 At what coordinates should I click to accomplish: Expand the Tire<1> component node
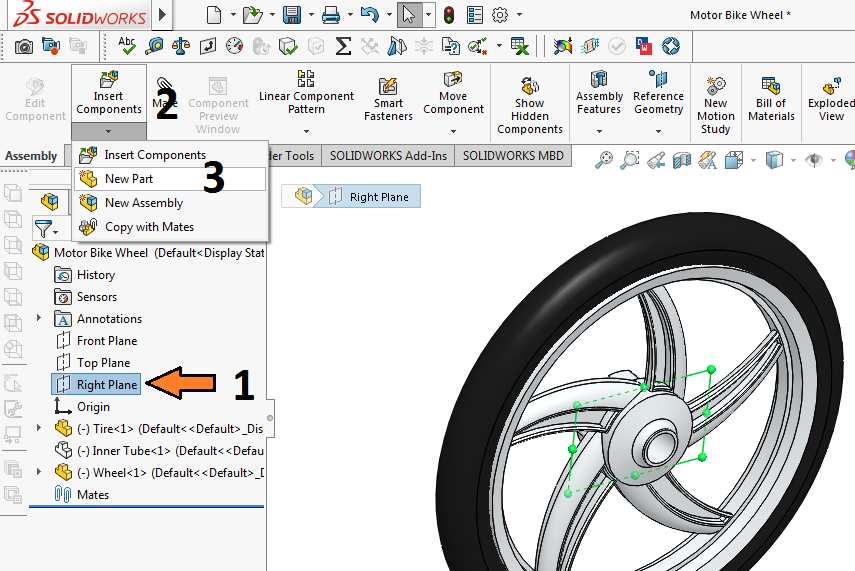pos(39,428)
